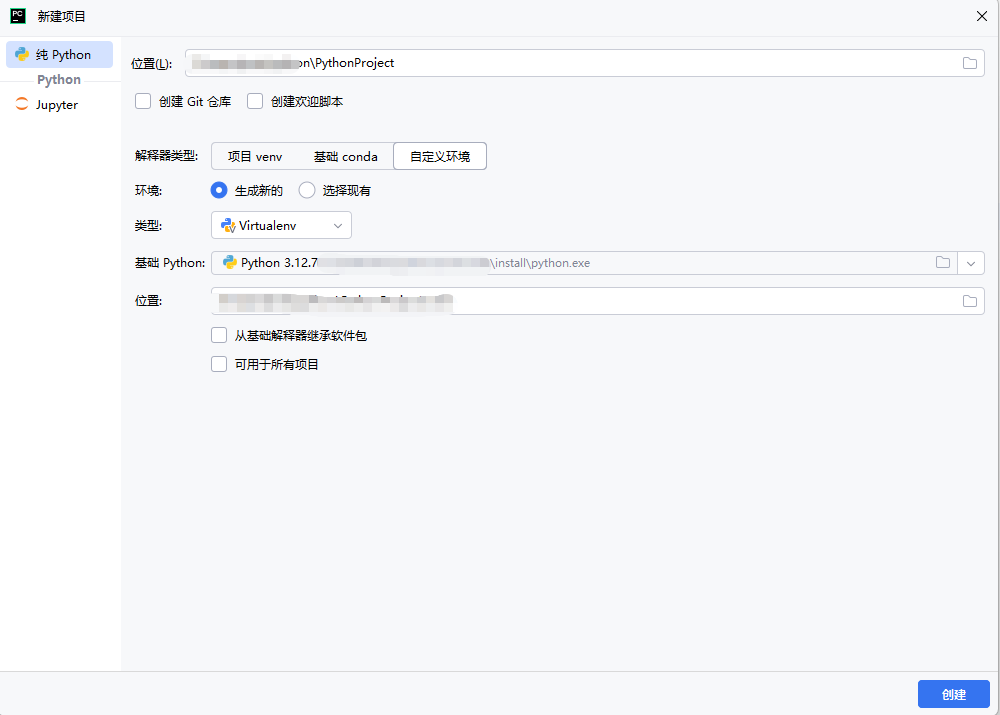Toggle make available to all projects
The width and height of the screenshot is (1000, 715).
click(219, 364)
